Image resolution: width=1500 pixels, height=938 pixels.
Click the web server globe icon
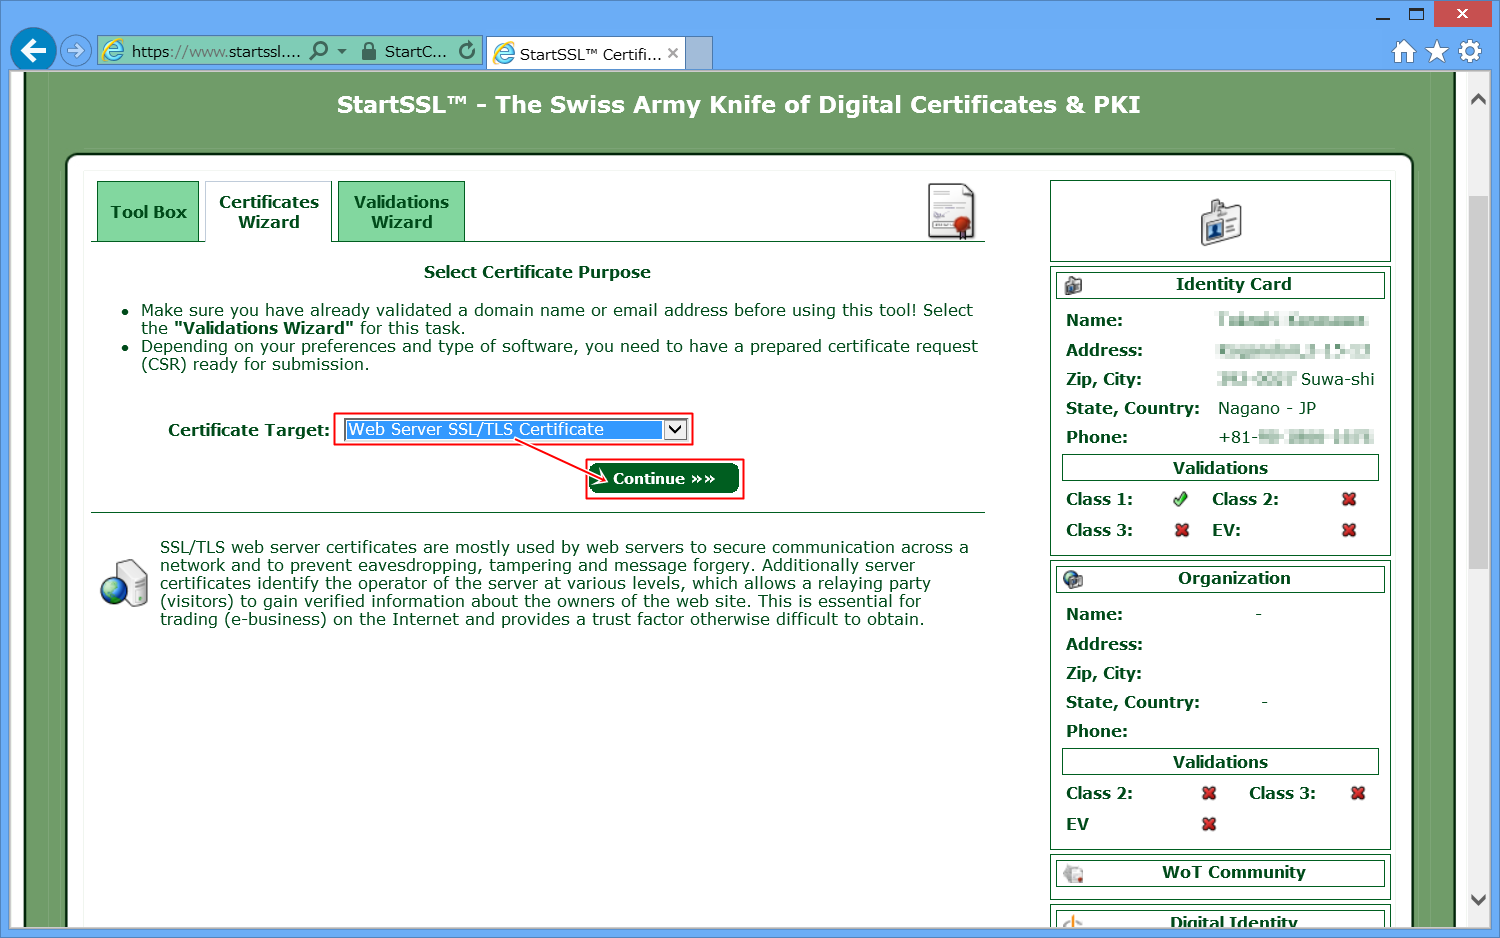click(124, 583)
